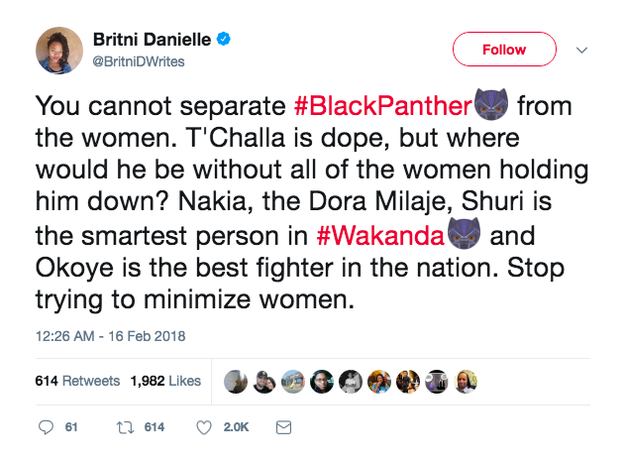Click the panther emoji after #BlackPanther
625x464 pixels.
pos(489,104)
